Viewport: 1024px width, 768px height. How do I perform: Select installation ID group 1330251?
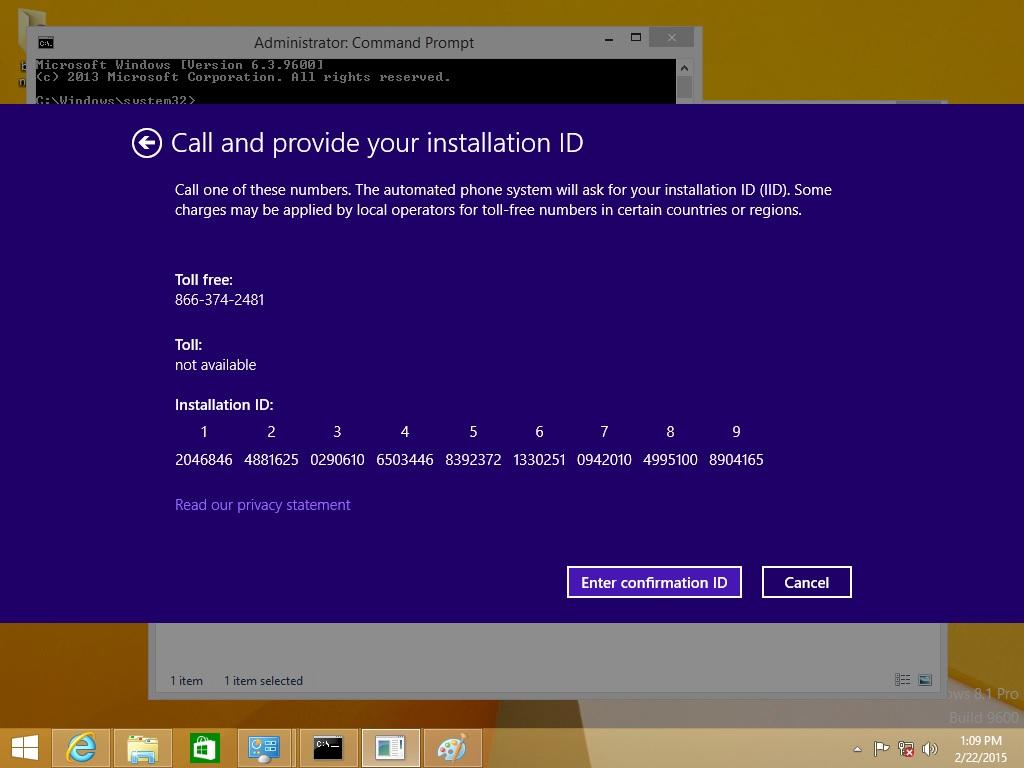(539, 460)
